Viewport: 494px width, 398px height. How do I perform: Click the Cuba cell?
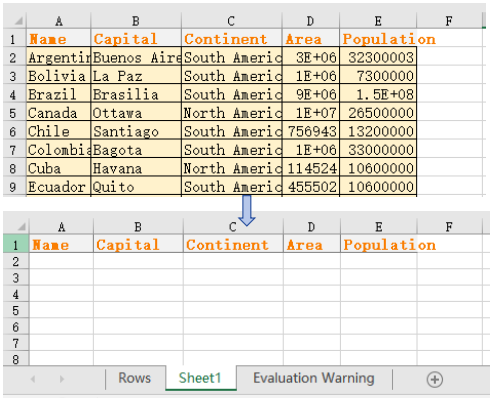coord(59,167)
